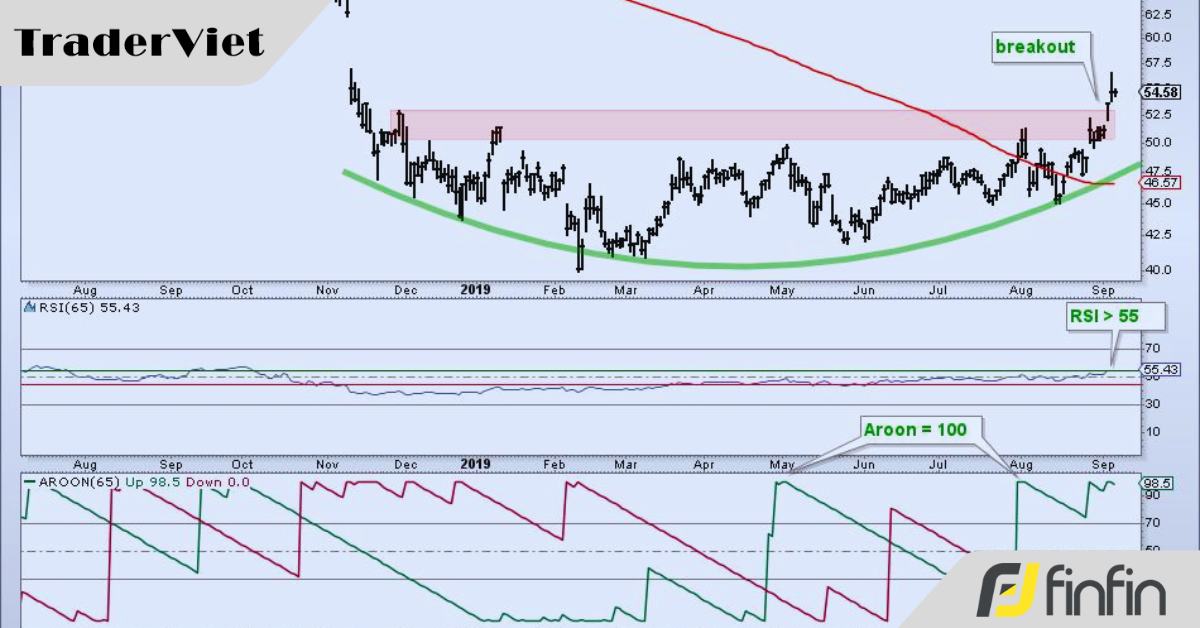
Task: Click the finfin brand text
Action: pos(1107,592)
